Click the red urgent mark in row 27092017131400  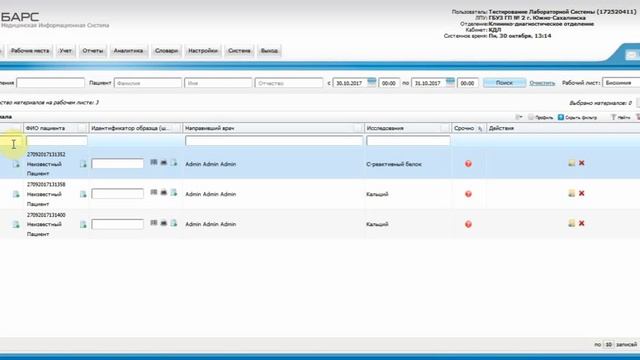tap(468, 224)
